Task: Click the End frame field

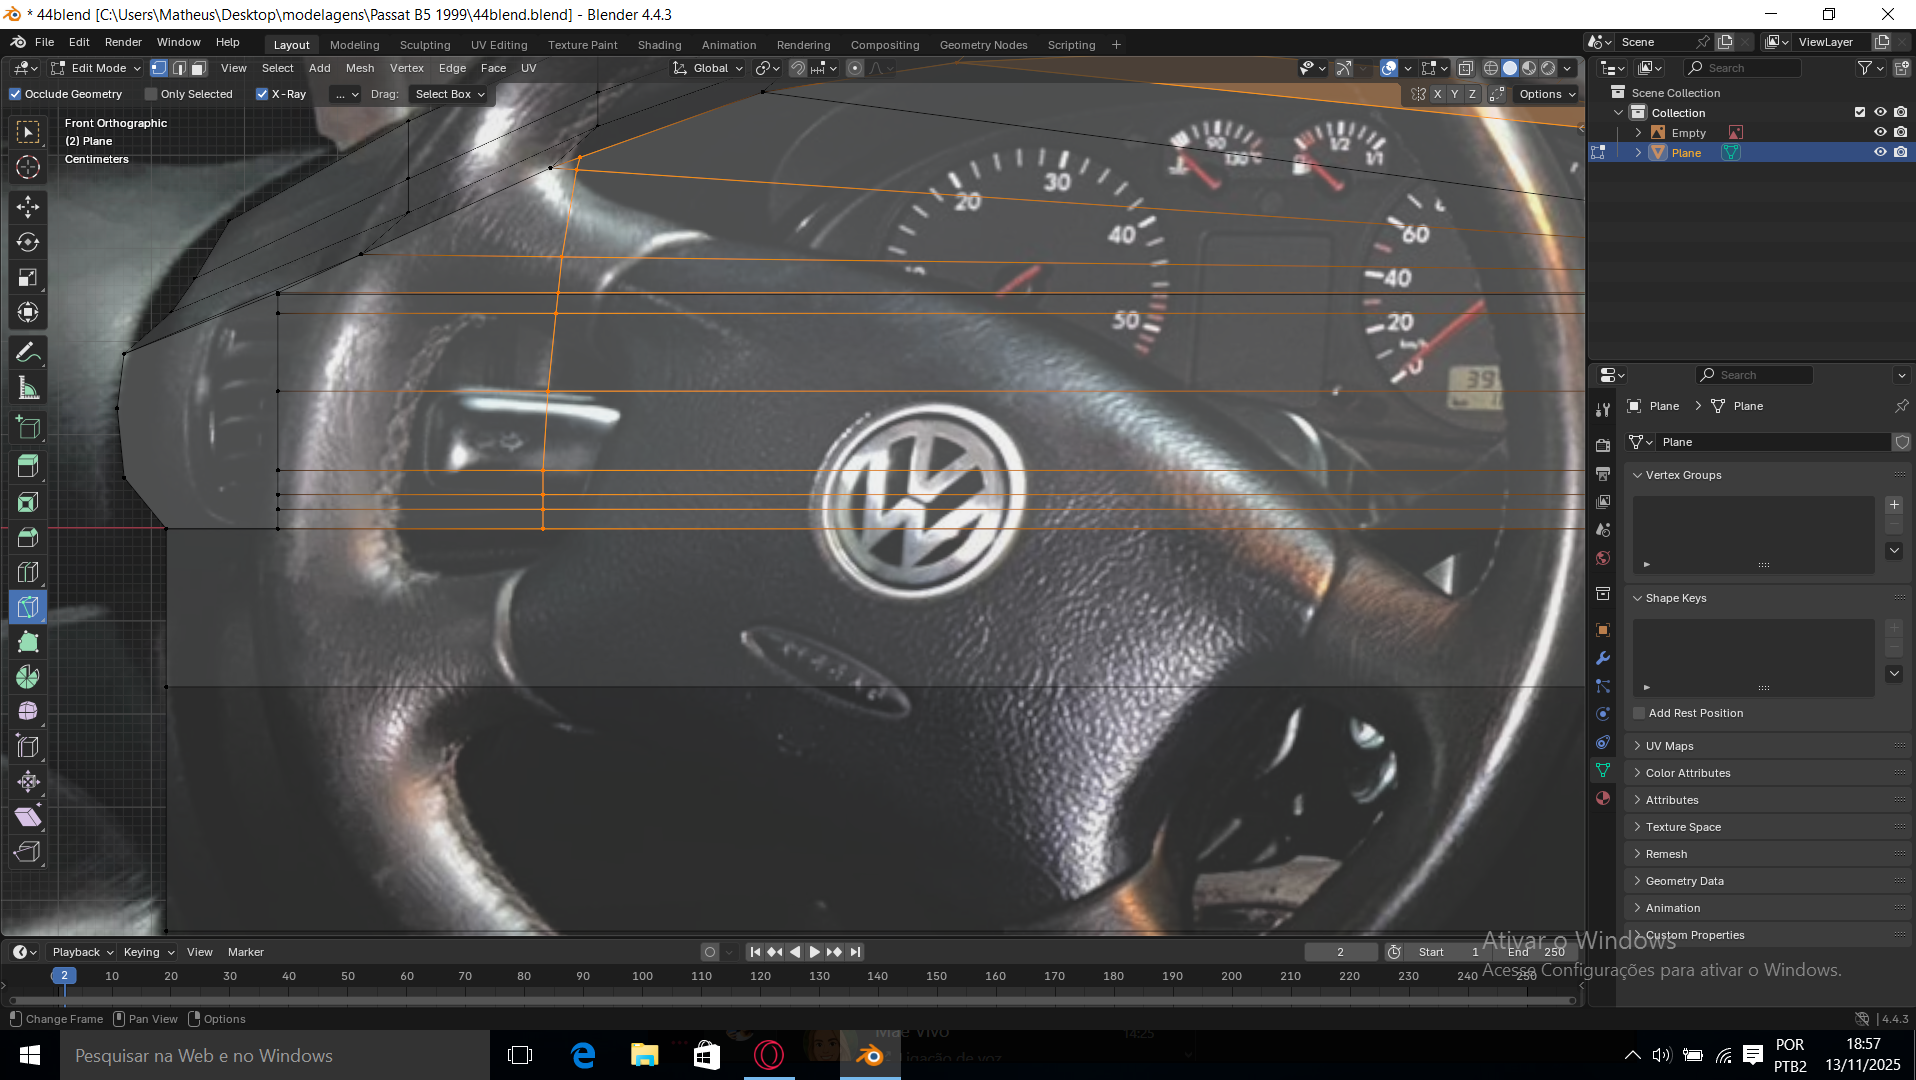Action: pyautogui.click(x=1537, y=952)
